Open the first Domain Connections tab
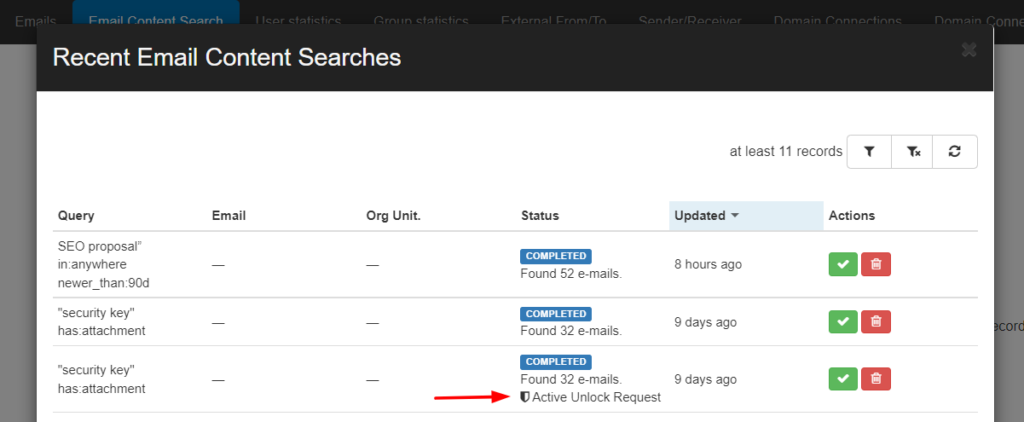This screenshot has width=1024, height=422. pyautogui.click(x=837, y=21)
